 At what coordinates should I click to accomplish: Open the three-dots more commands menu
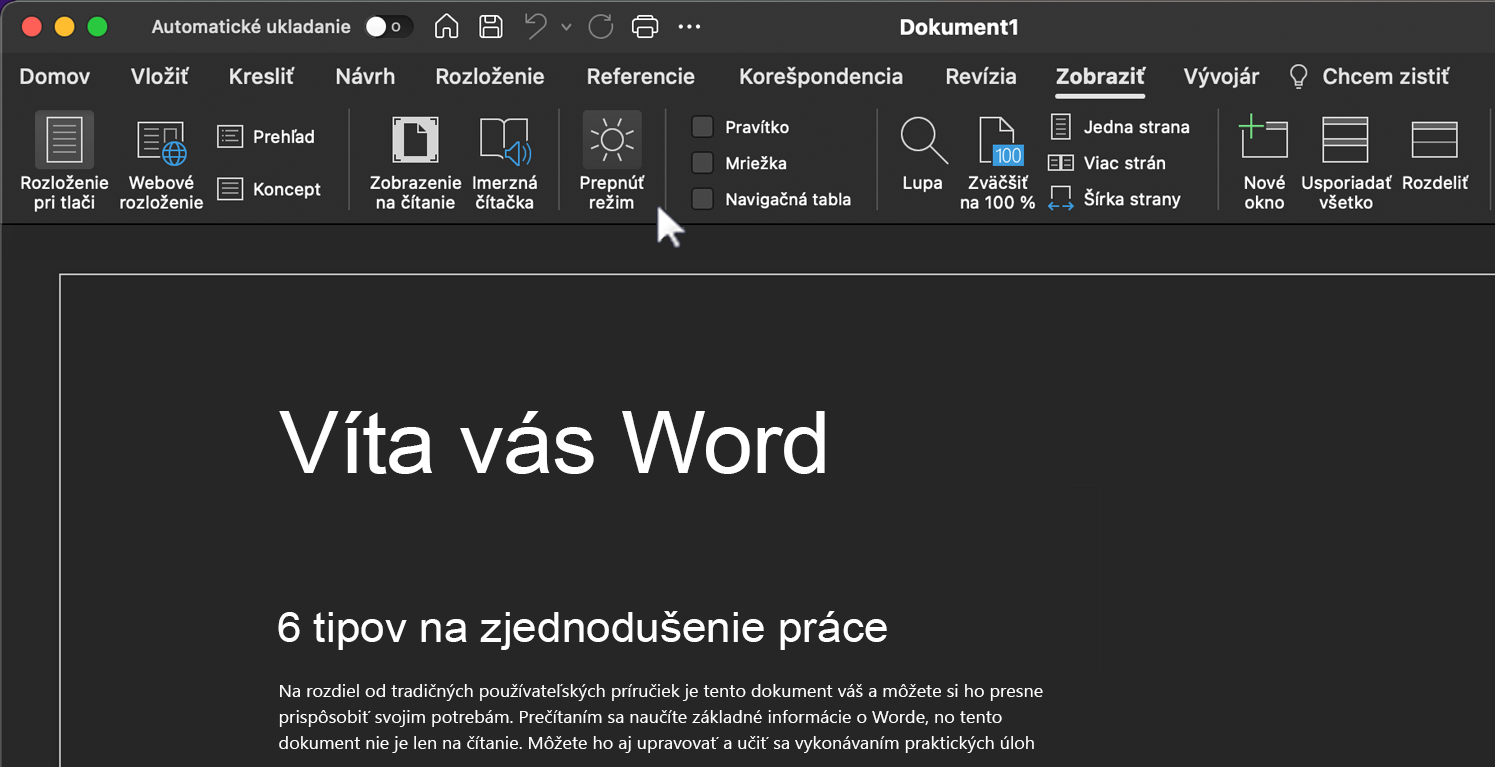click(x=689, y=27)
